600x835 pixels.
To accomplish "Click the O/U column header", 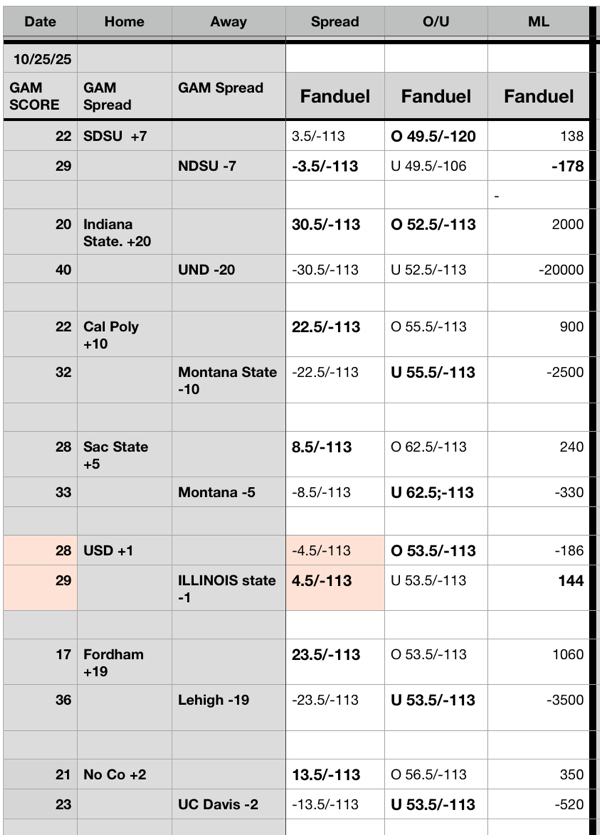I will (x=436, y=21).
